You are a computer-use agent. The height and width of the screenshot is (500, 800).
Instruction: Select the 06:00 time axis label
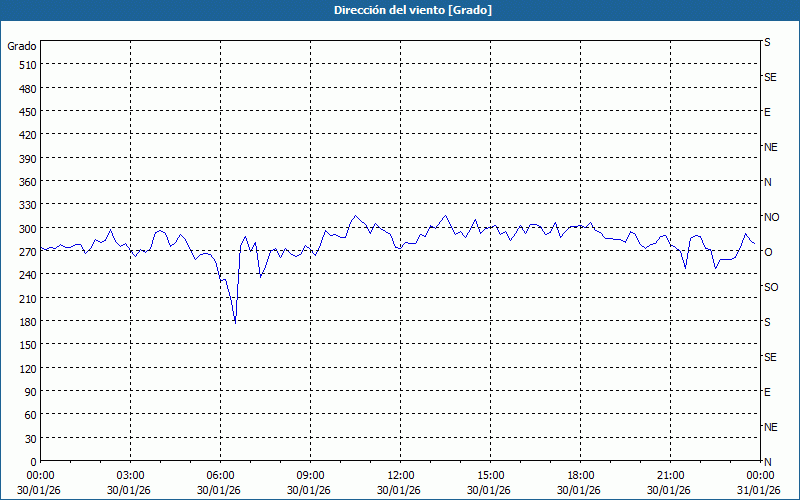220,475
